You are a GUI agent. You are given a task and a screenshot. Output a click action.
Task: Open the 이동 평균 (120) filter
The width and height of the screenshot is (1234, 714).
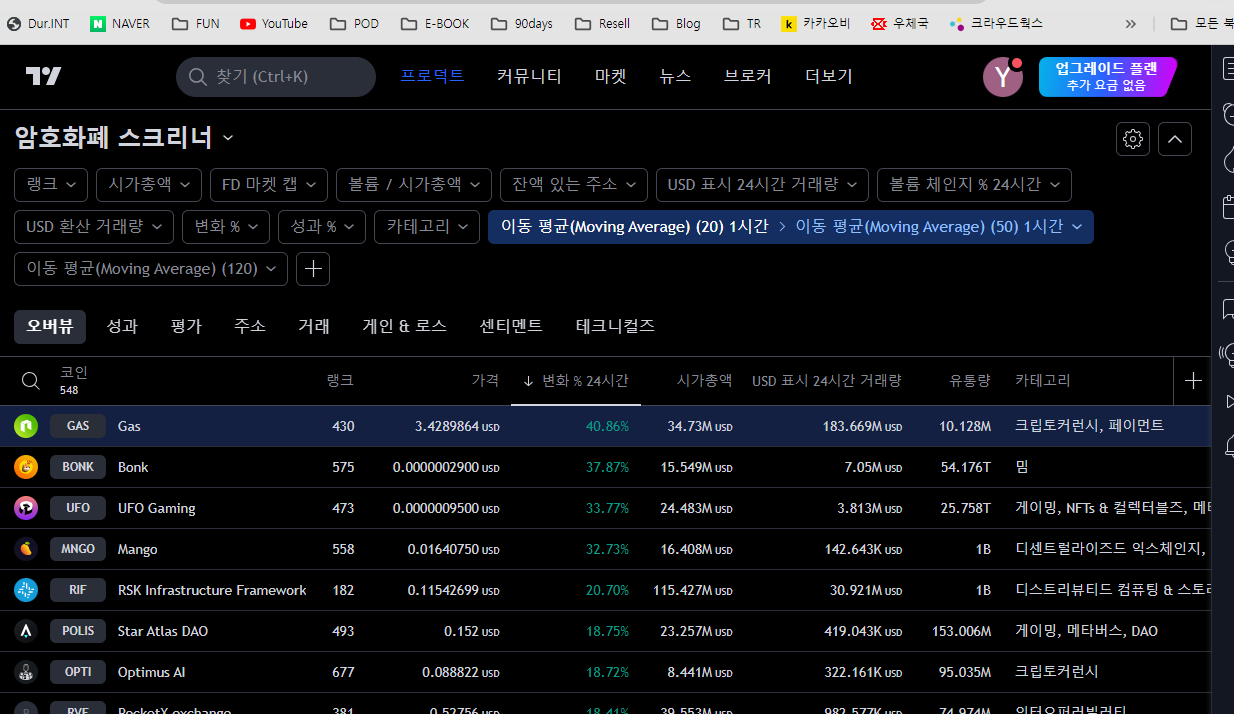click(151, 269)
